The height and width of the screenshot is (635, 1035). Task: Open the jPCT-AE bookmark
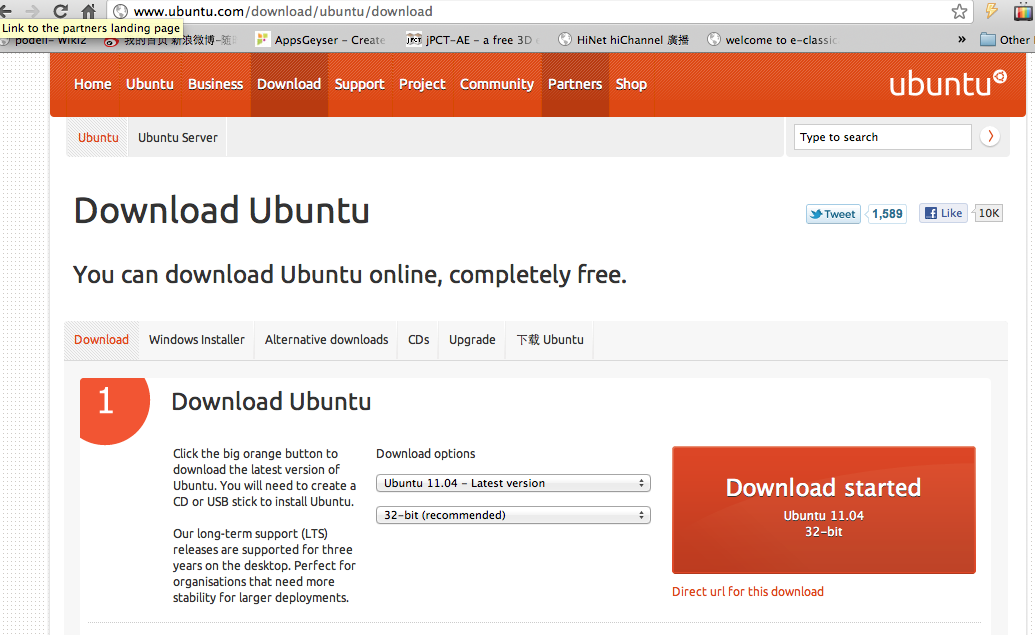pos(472,40)
